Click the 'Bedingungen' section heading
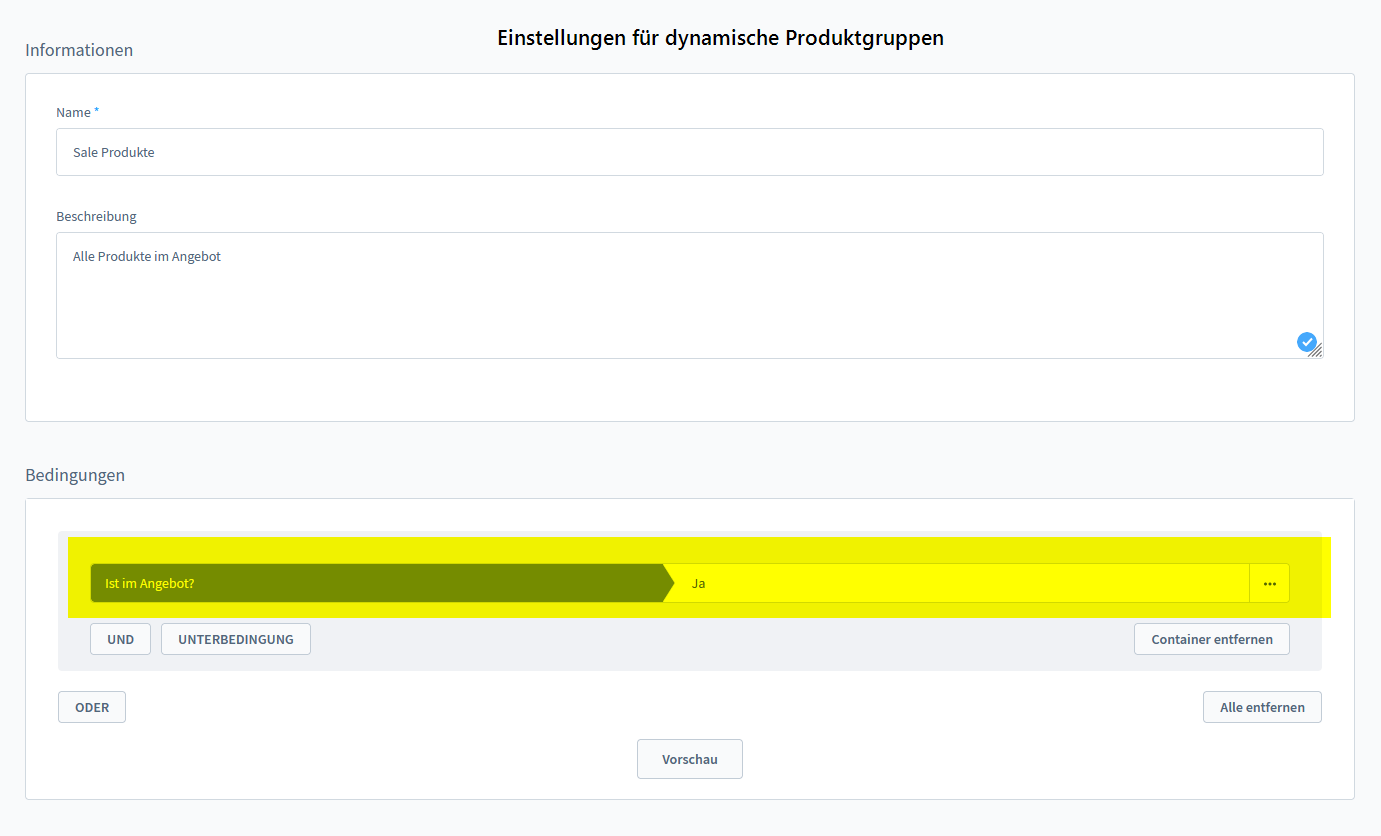1381x836 pixels. [x=75, y=475]
